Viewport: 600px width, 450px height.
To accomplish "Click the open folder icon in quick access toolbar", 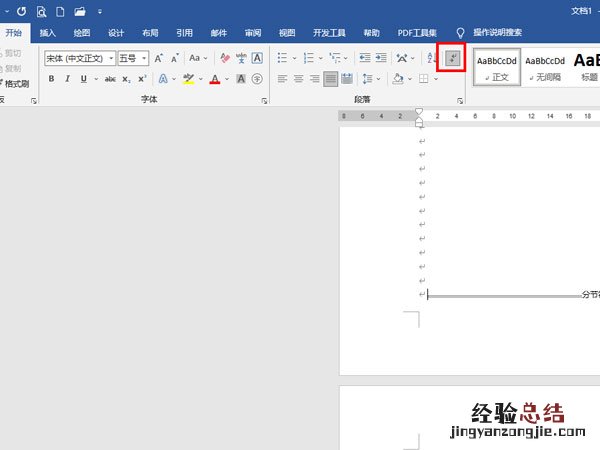I will click(x=80, y=11).
